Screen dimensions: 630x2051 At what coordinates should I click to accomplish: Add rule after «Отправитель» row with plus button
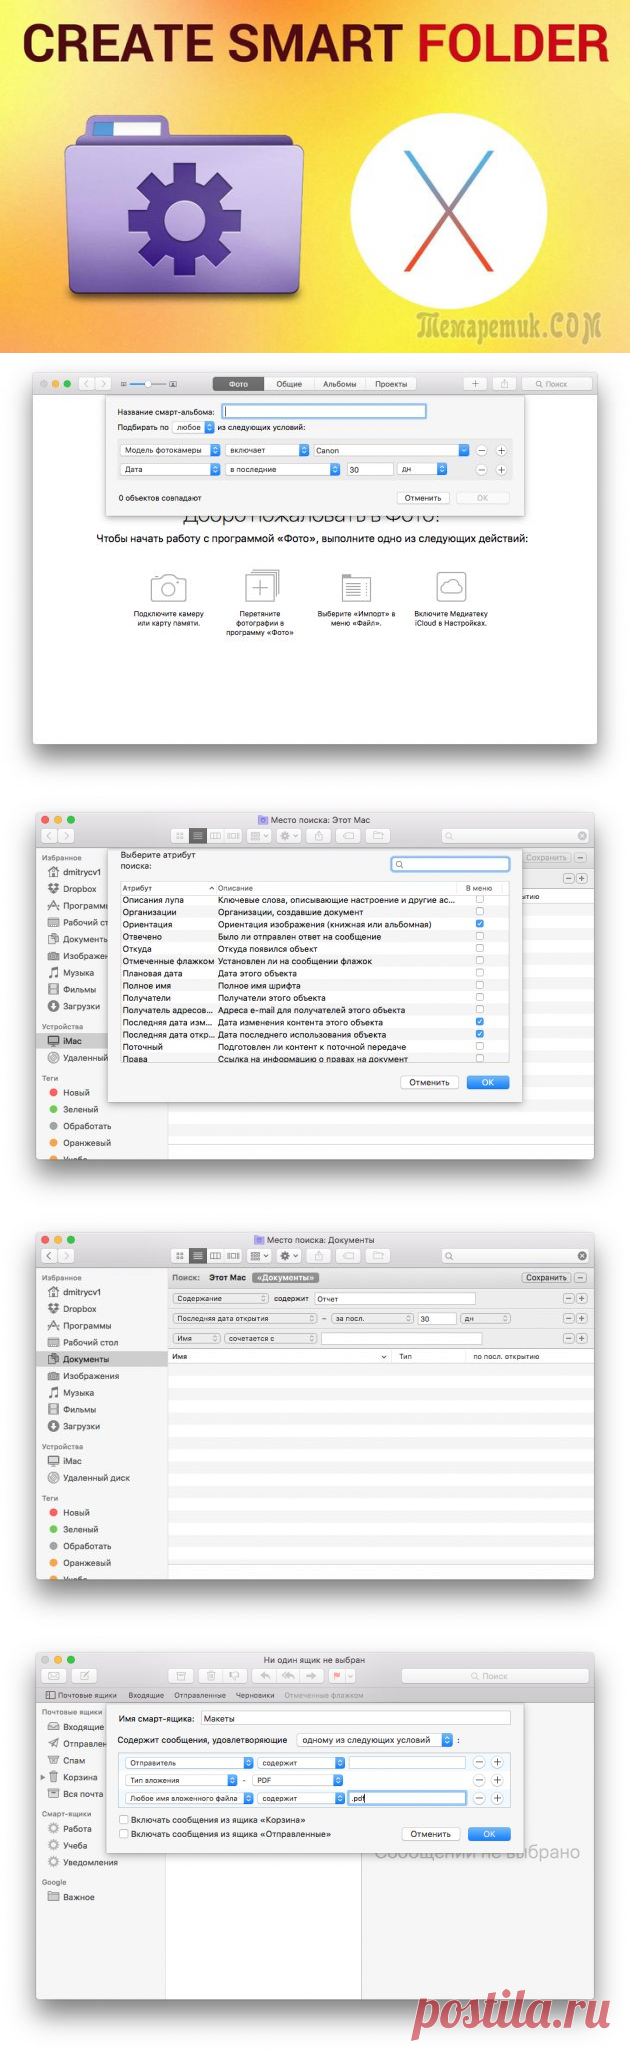[497, 1763]
